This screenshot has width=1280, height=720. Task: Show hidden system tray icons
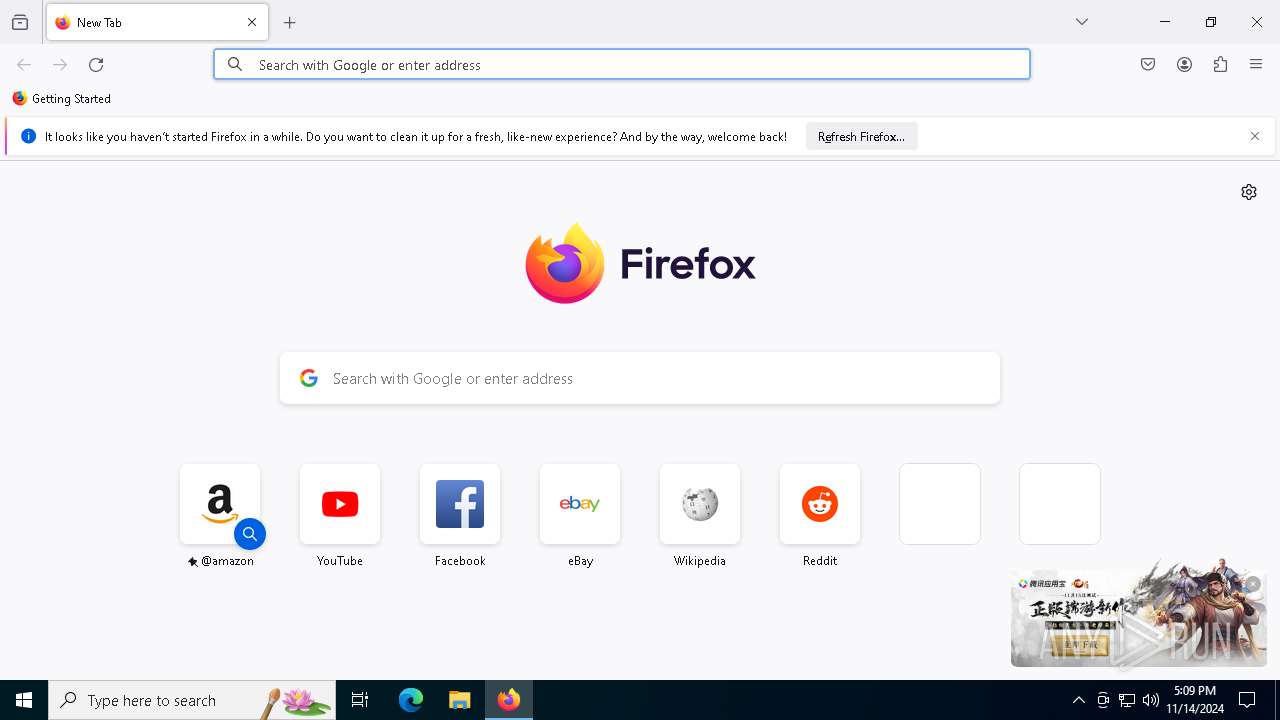(x=1078, y=700)
